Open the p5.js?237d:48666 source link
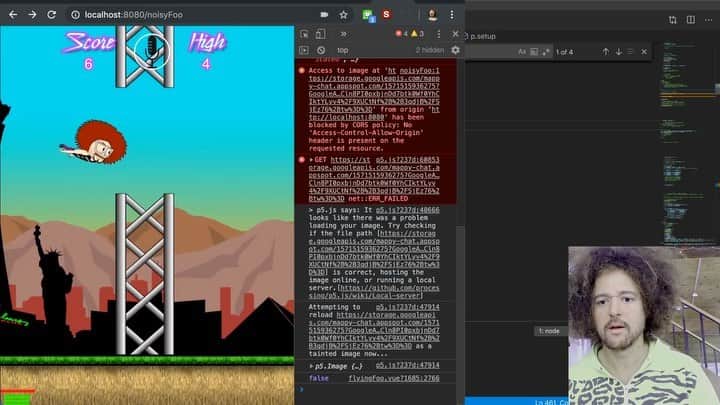This screenshot has height=405, width=720. point(407,210)
